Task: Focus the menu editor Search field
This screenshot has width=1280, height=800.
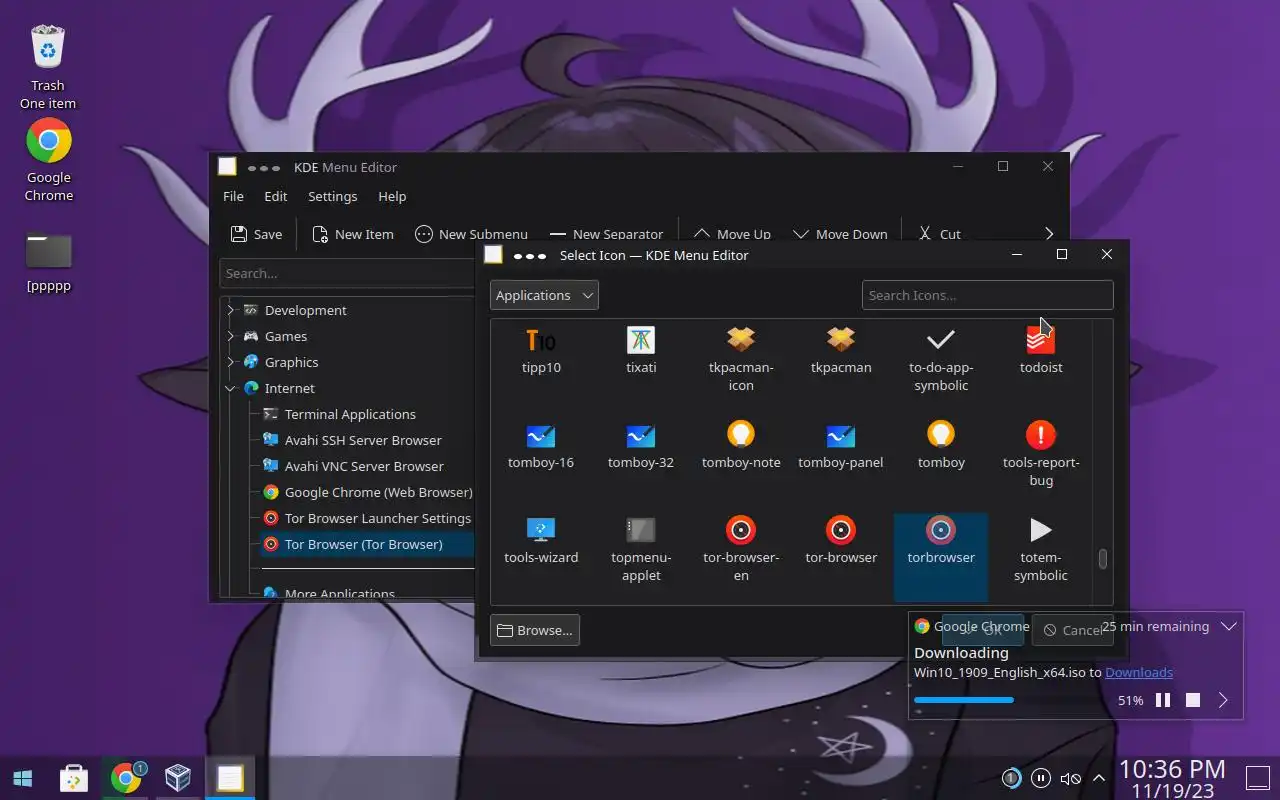Action: (x=347, y=273)
